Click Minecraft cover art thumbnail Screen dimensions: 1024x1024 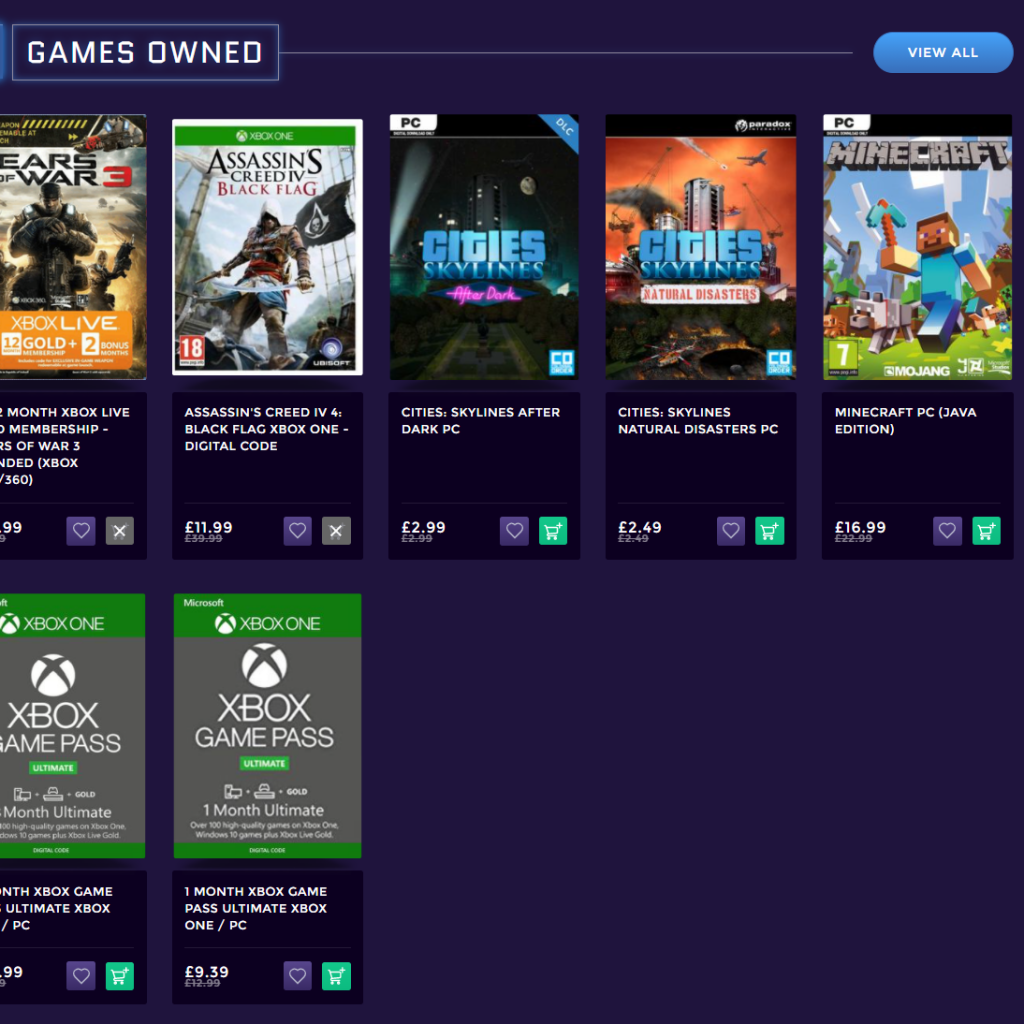pyautogui.click(x=917, y=247)
